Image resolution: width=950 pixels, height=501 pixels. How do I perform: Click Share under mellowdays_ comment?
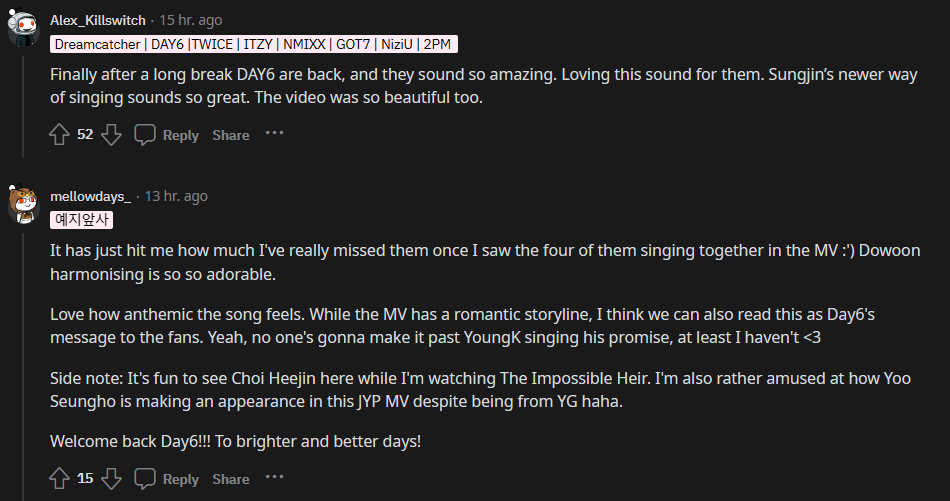tap(230, 479)
